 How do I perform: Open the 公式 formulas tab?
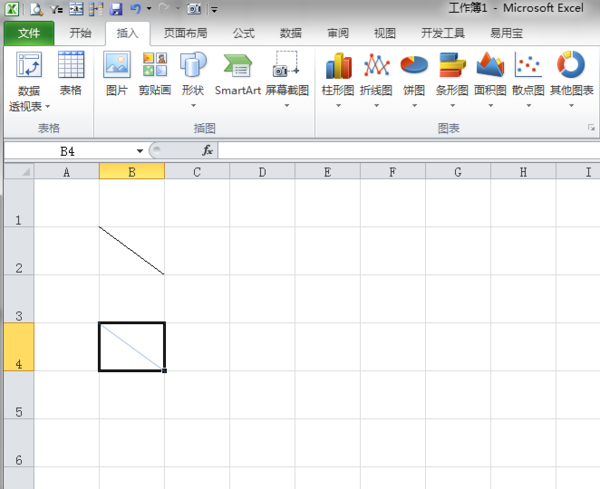click(243, 33)
